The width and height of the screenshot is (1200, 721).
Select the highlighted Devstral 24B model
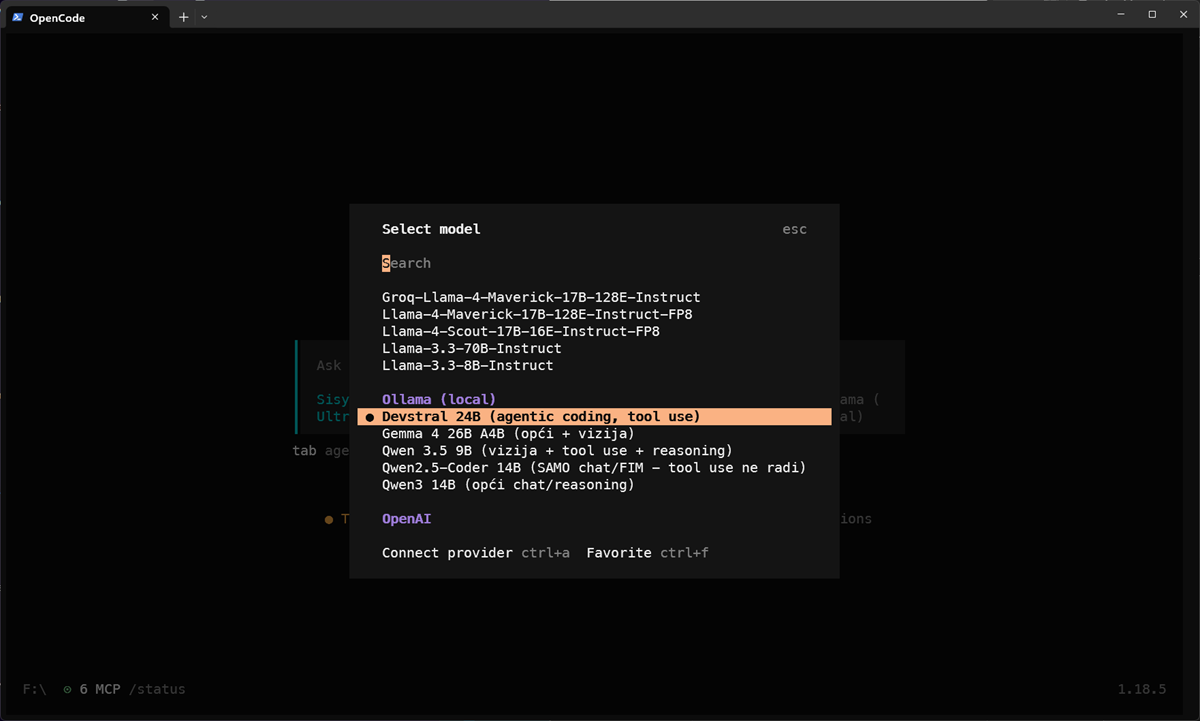click(x=594, y=416)
